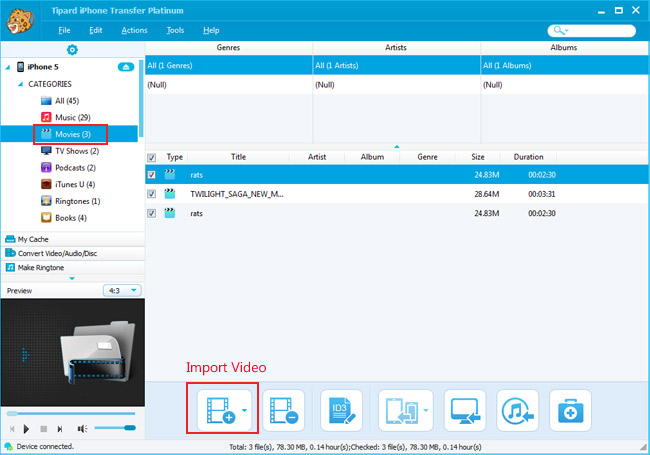Select All (1 Artists) filter row
The height and width of the screenshot is (455, 650).
[397, 65]
